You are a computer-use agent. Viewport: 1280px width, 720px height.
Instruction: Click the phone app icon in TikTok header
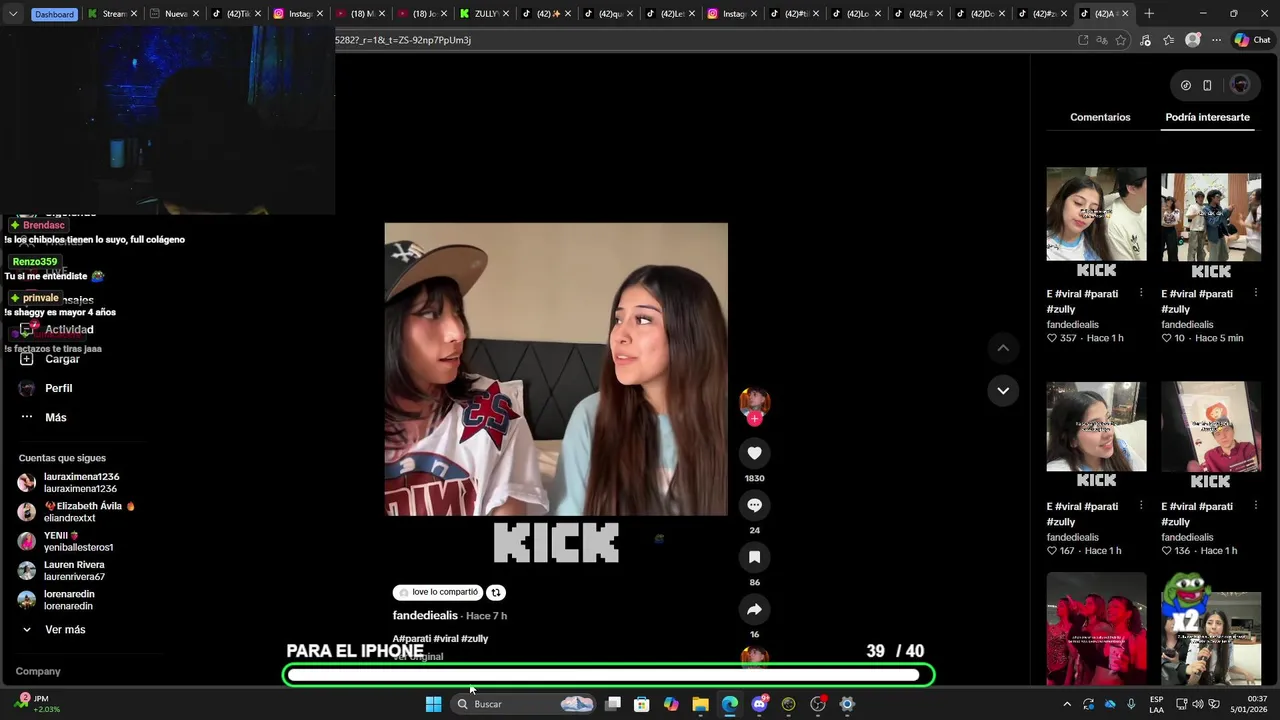(1207, 85)
